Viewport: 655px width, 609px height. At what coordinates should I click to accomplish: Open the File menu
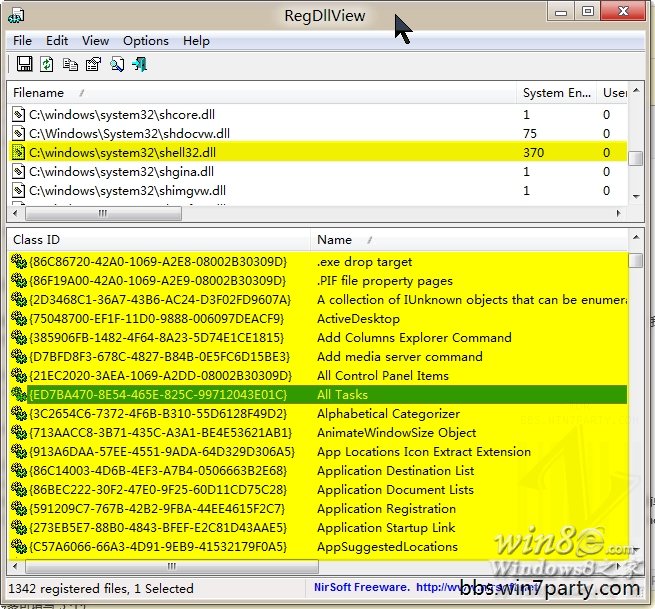click(23, 41)
